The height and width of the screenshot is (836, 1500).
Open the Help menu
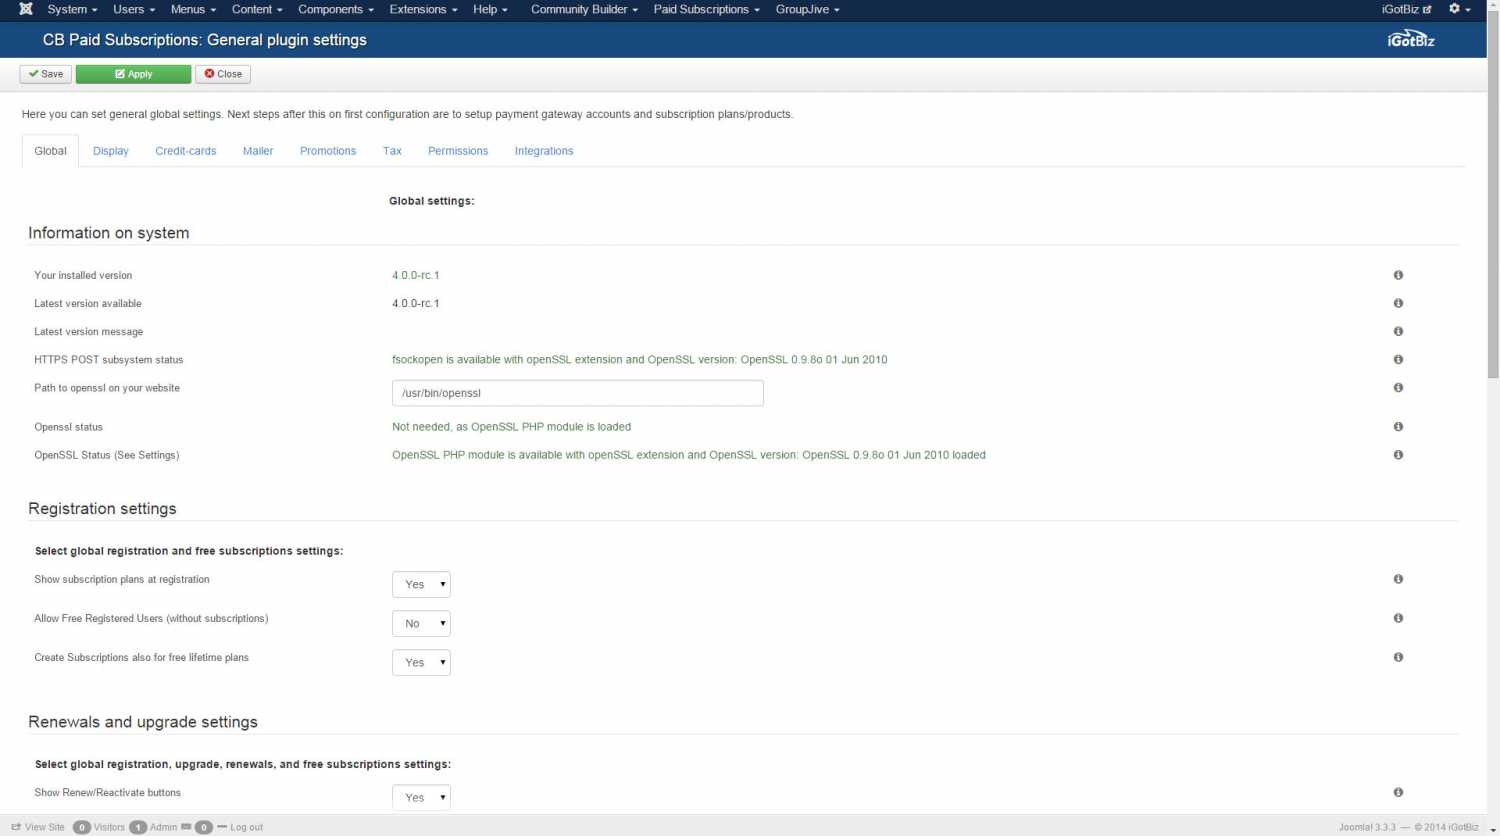click(490, 9)
